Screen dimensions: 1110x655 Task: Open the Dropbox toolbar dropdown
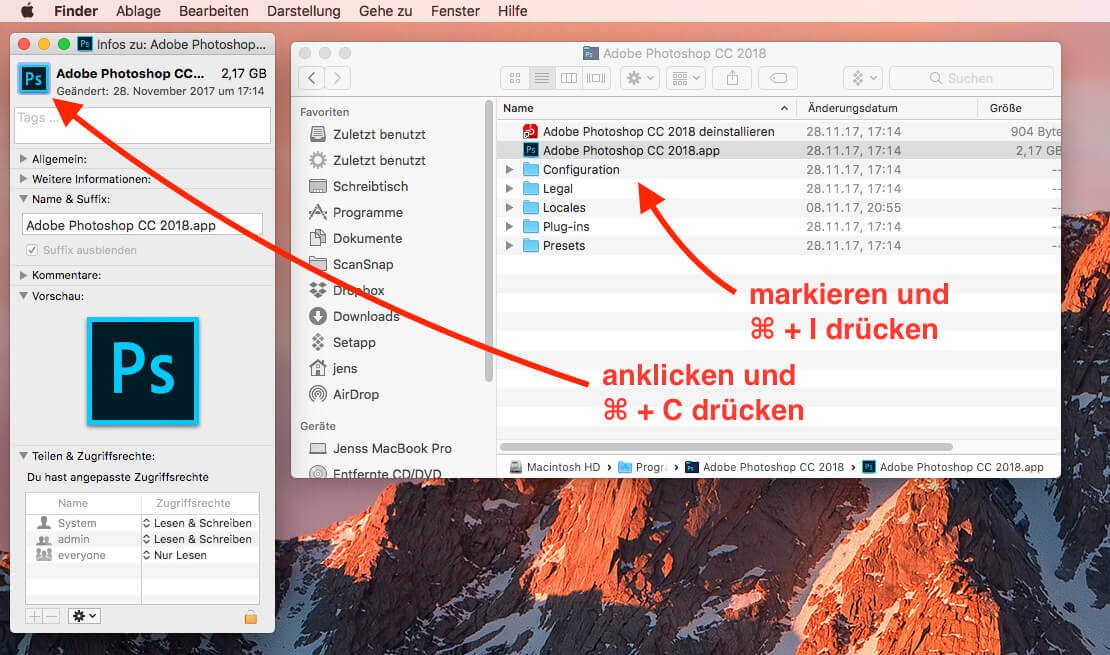[863, 78]
